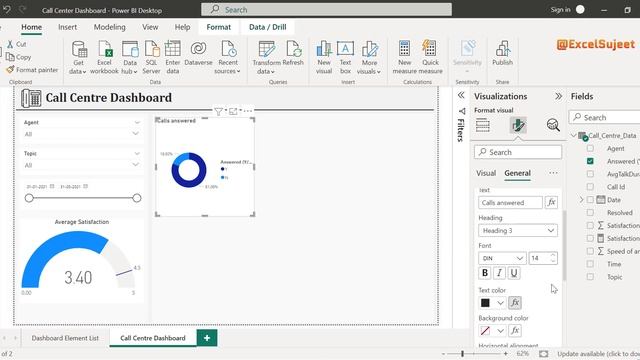Check the AvgTalkDuration field
The height and width of the screenshot is (360, 640).
[x=590, y=174]
